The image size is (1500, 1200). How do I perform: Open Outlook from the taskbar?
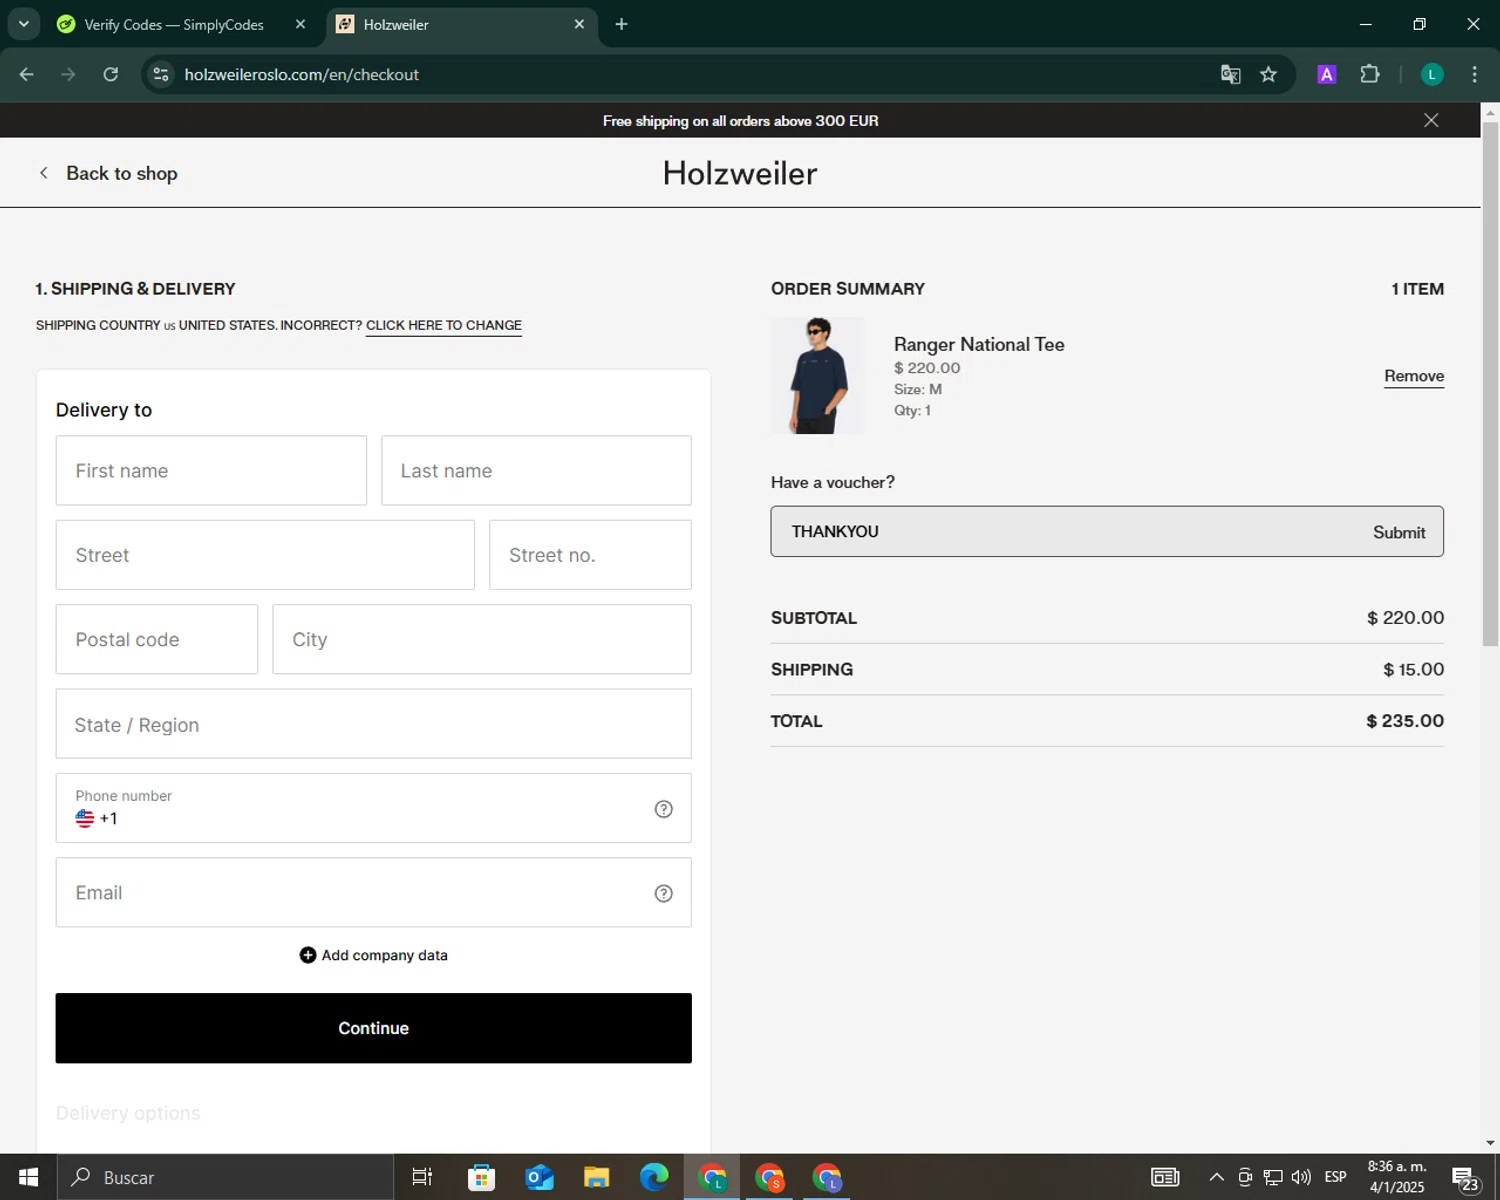click(539, 1177)
